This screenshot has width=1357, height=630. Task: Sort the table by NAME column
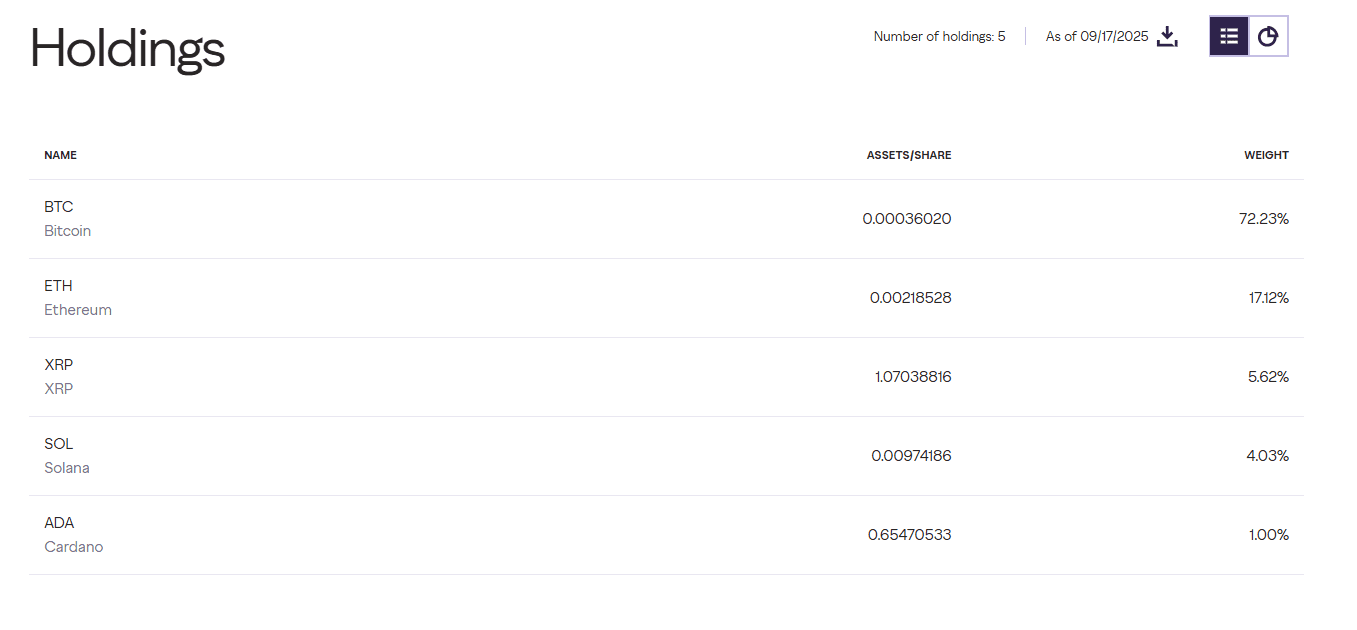(60, 155)
